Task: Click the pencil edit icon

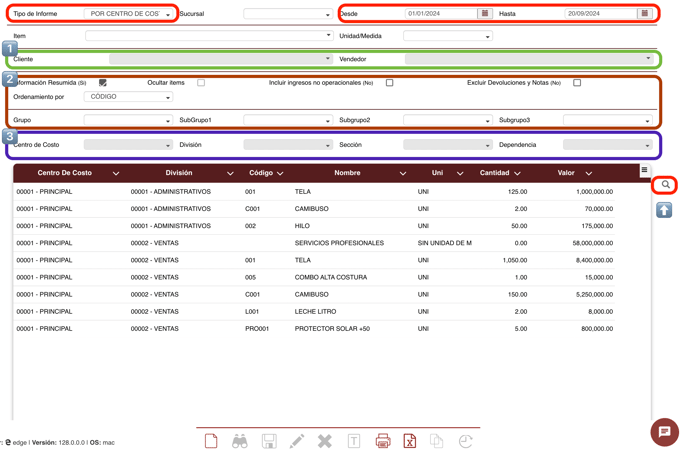Action: click(297, 441)
